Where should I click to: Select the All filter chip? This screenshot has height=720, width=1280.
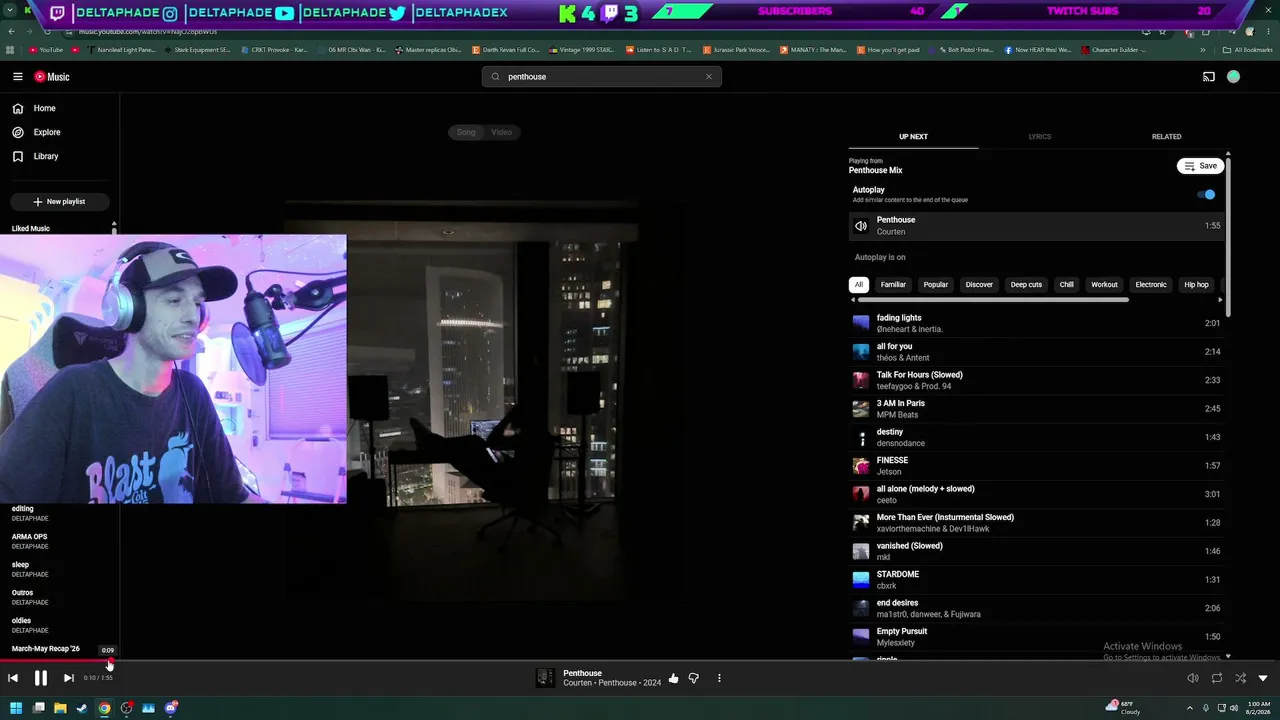[x=858, y=285]
